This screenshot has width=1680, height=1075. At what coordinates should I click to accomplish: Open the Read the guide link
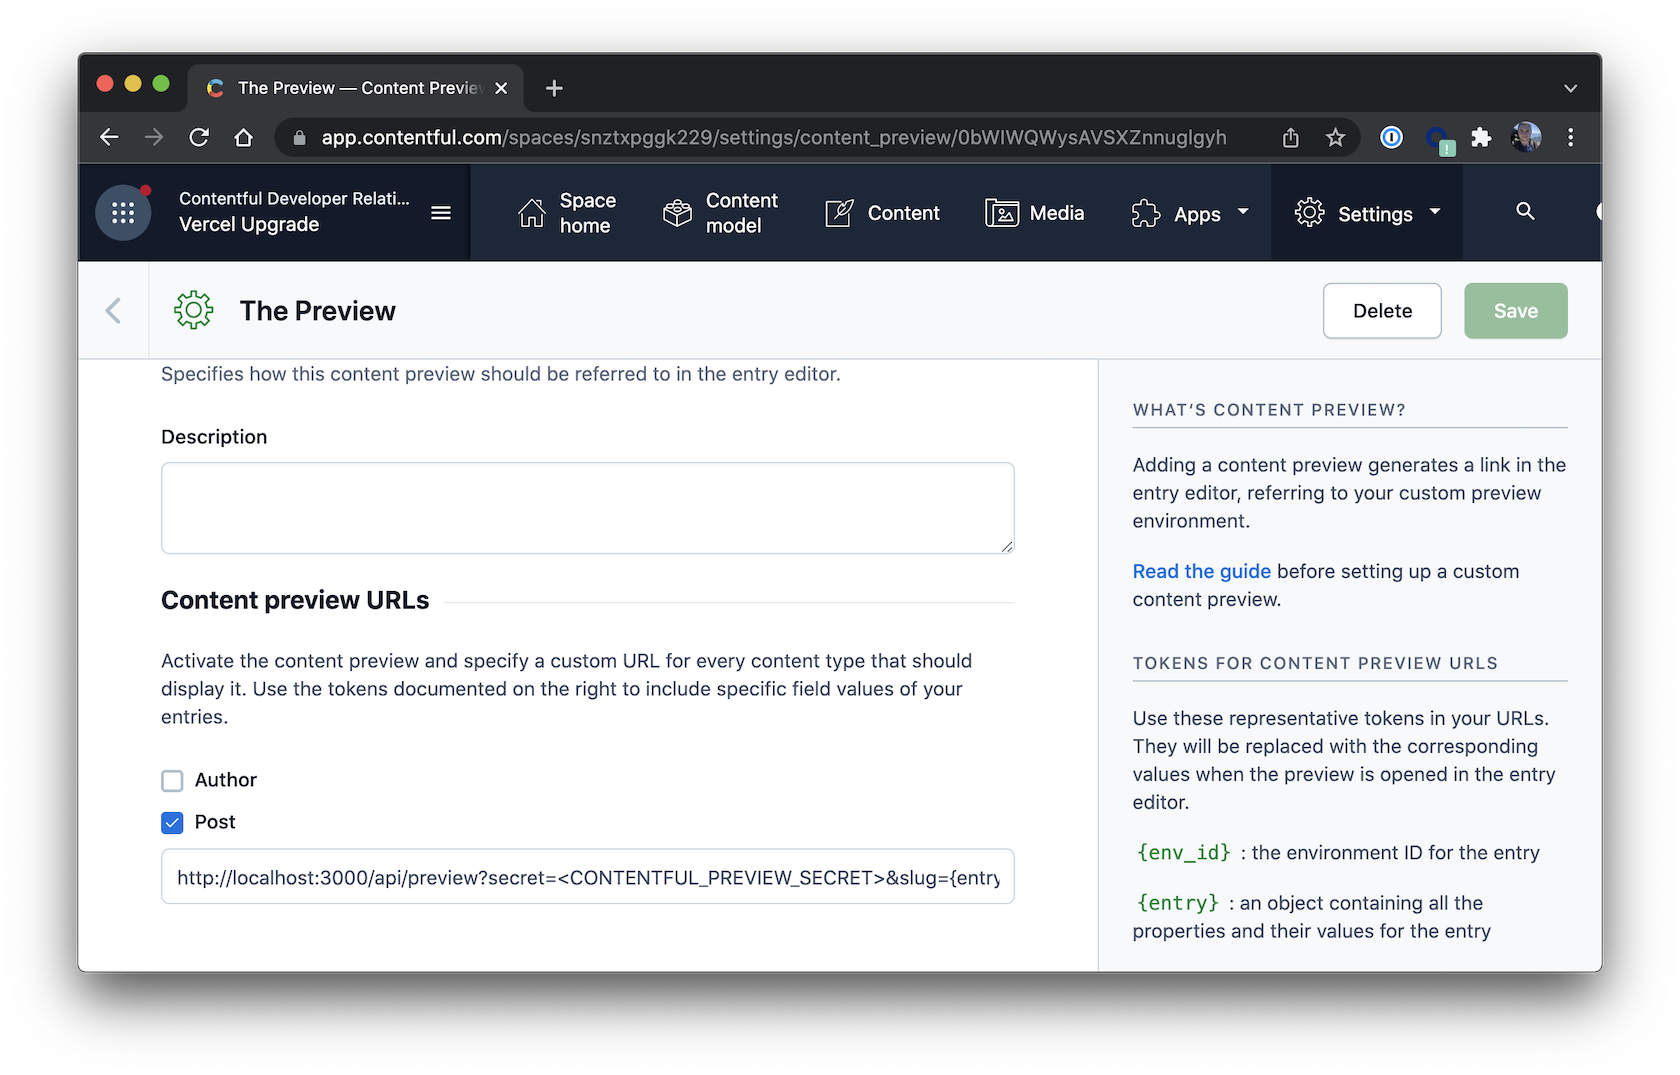(x=1201, y=571)
